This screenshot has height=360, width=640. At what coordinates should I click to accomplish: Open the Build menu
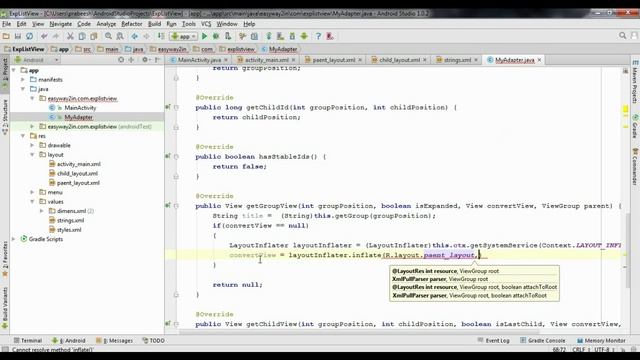tap(154, 24)
